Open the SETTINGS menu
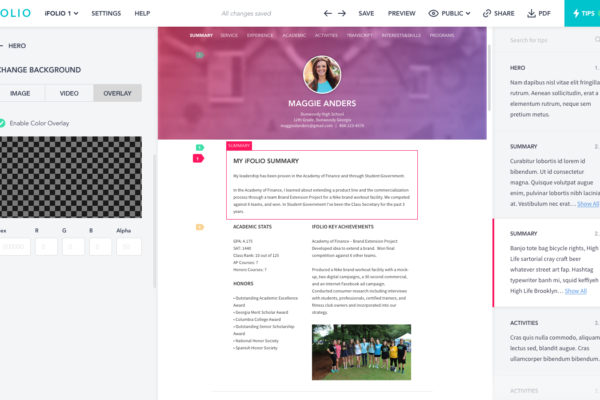Image resolution: width=600 pixels, height=400 pixels. click(106, 13)
